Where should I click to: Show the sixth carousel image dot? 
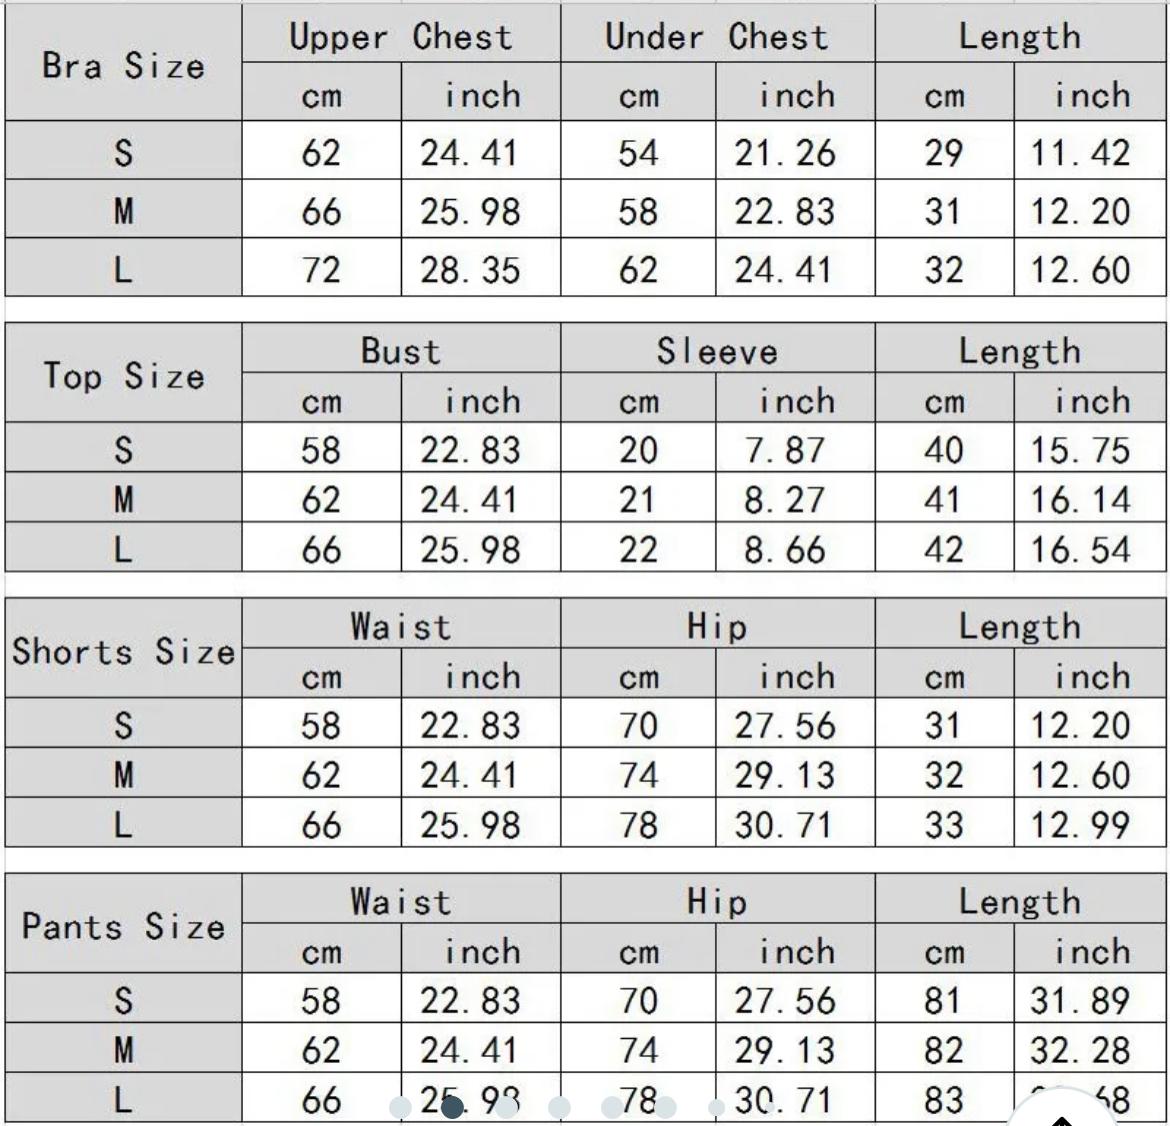(x=665, y=1107)
